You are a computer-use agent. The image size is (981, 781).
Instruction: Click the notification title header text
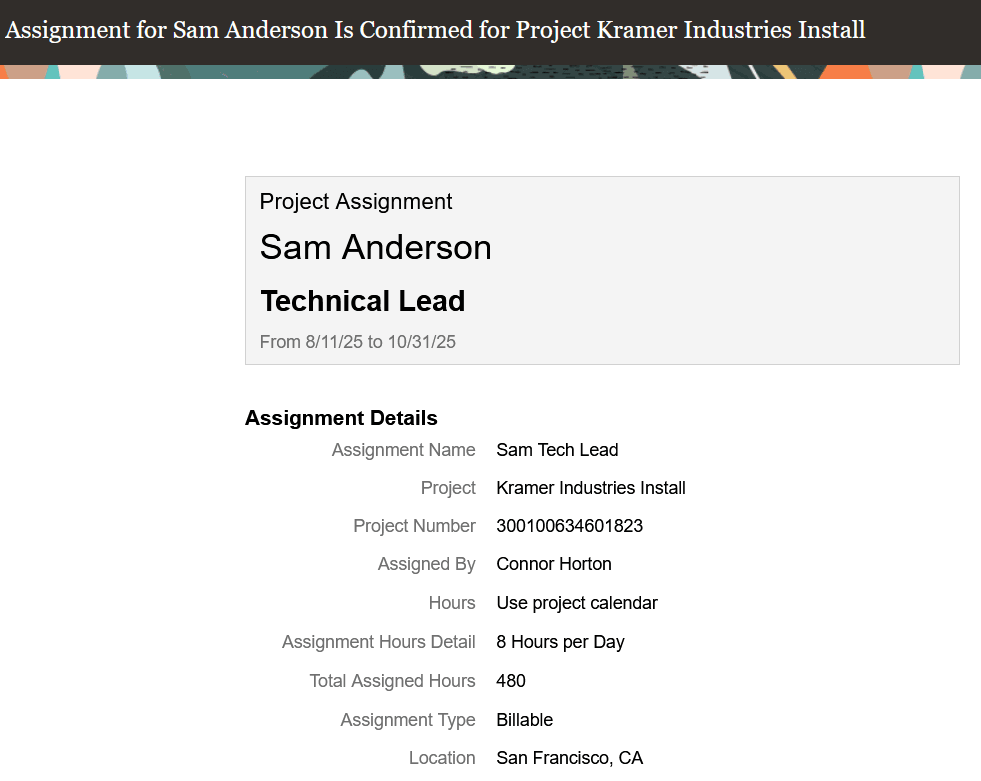435,30
